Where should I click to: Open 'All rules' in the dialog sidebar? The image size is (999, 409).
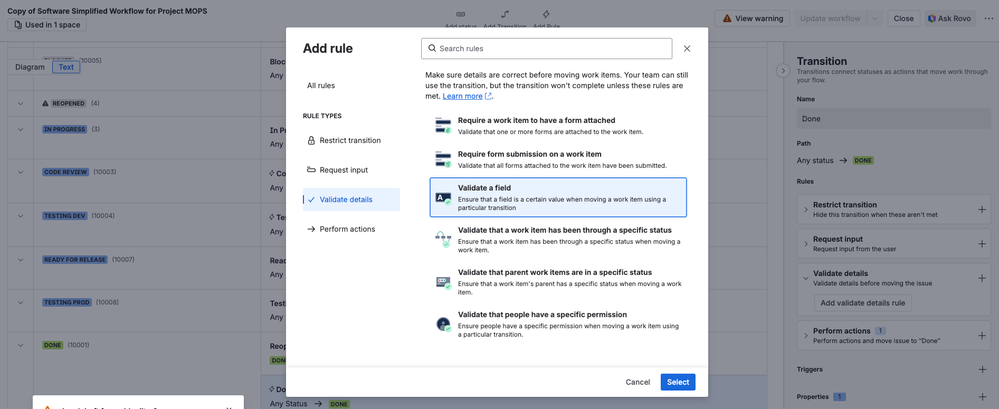point(320,85)
